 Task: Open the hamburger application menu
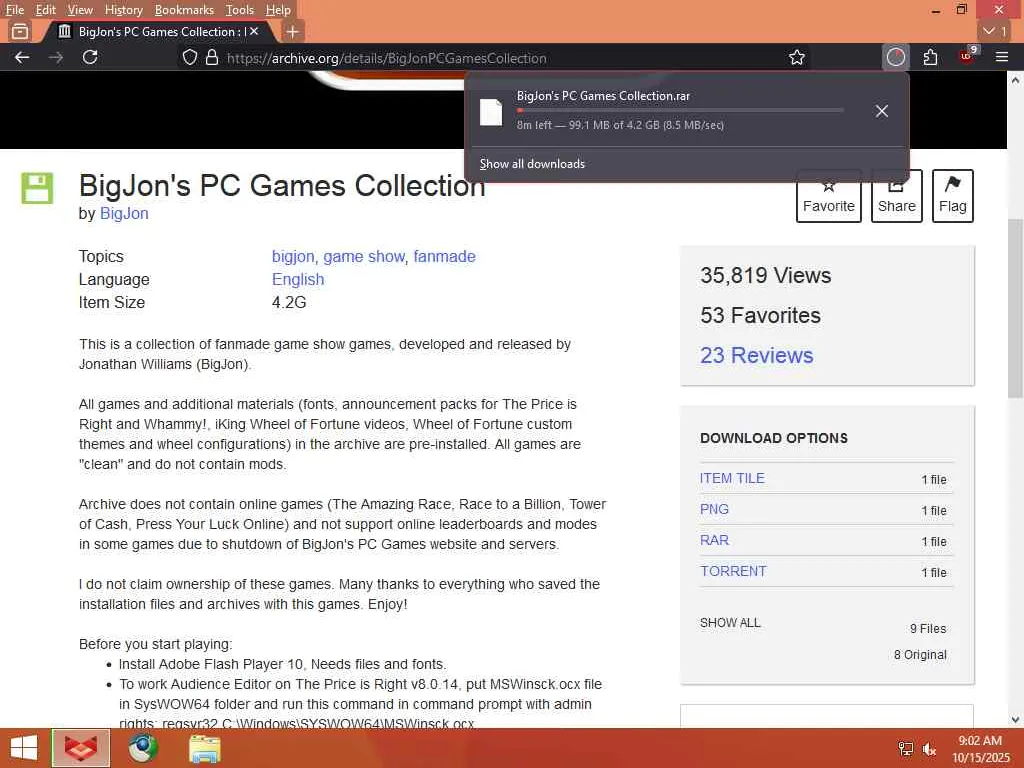1002,57
